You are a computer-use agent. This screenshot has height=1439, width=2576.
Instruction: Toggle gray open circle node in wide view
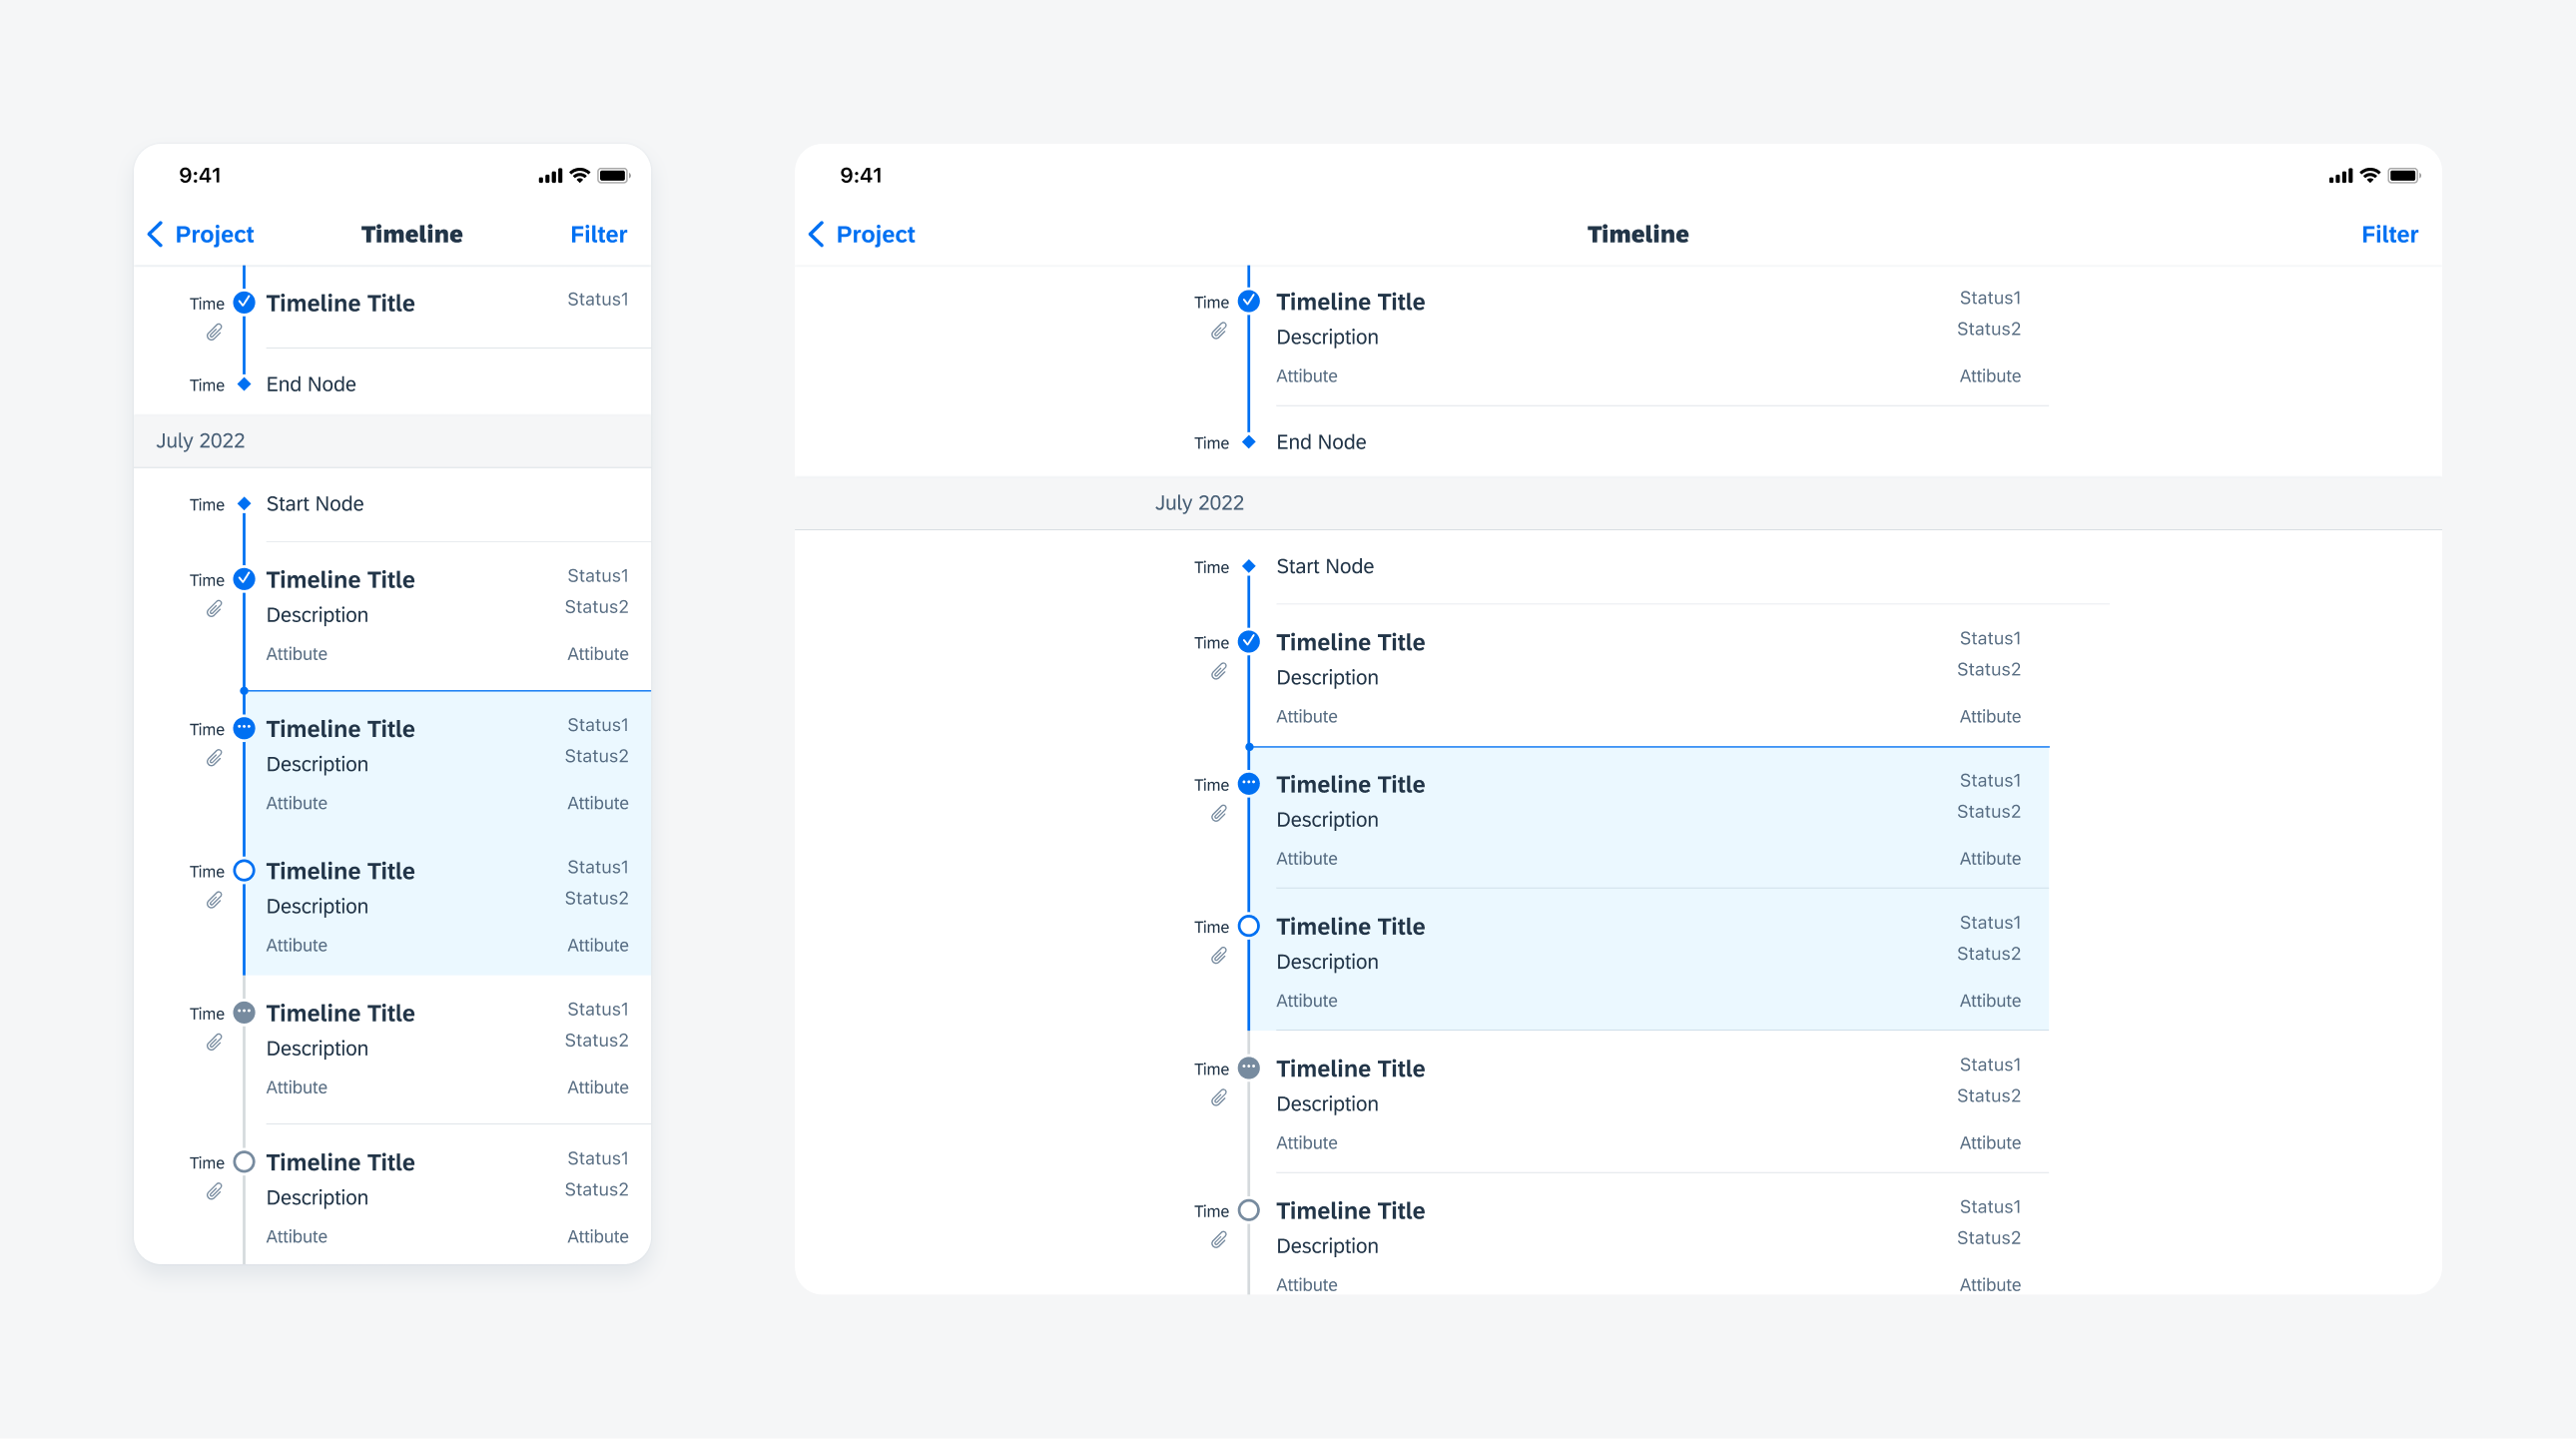point(1249,1210)
